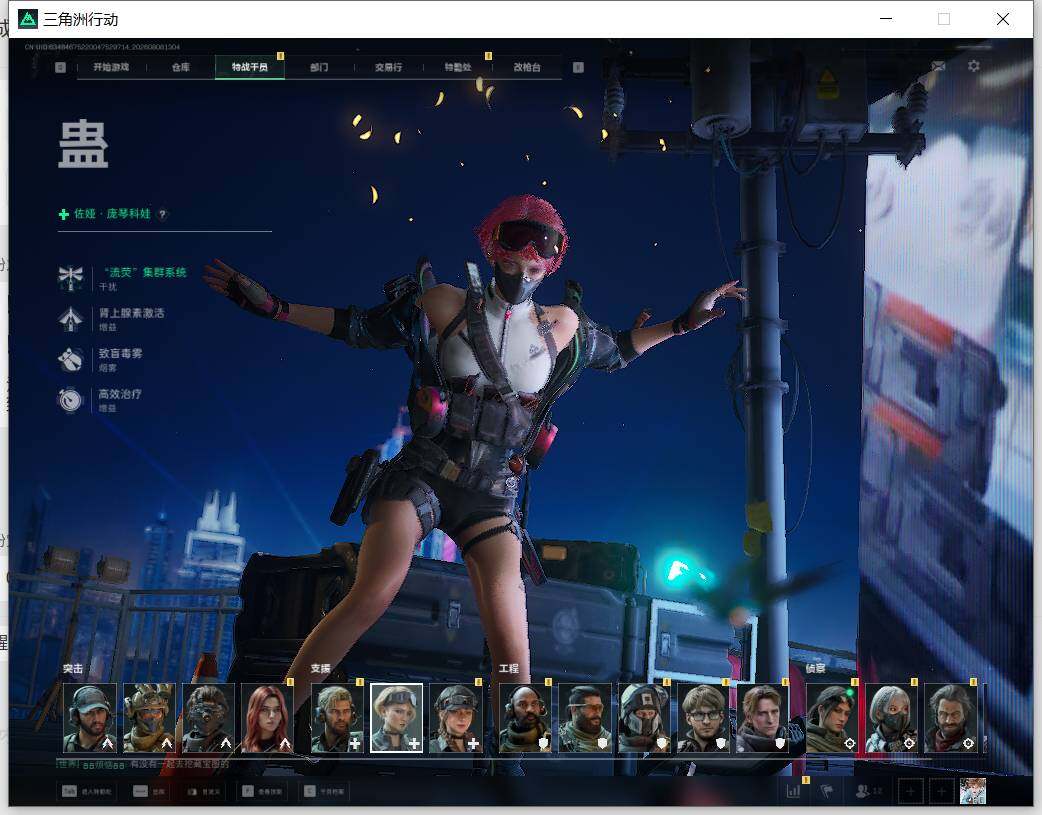This screenshot has width=1042, height=815.
Task: Minimize the 三角洲行动 window
Action: (886, 19)
